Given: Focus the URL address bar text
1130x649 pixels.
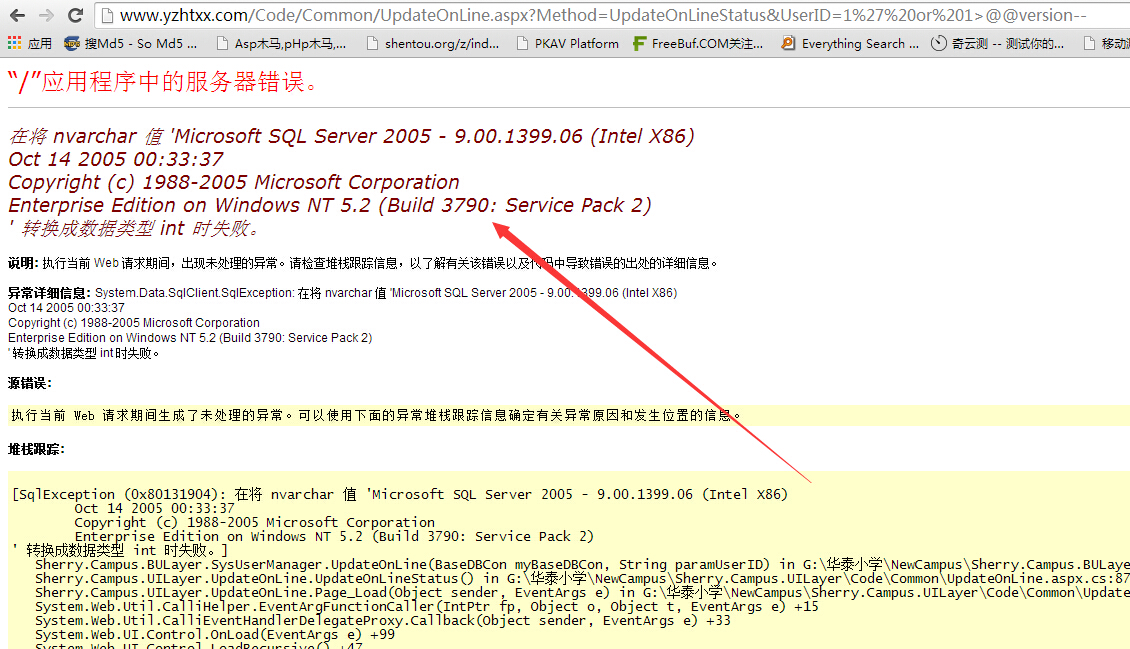Looking at the screenshot, I should point(603,15).
